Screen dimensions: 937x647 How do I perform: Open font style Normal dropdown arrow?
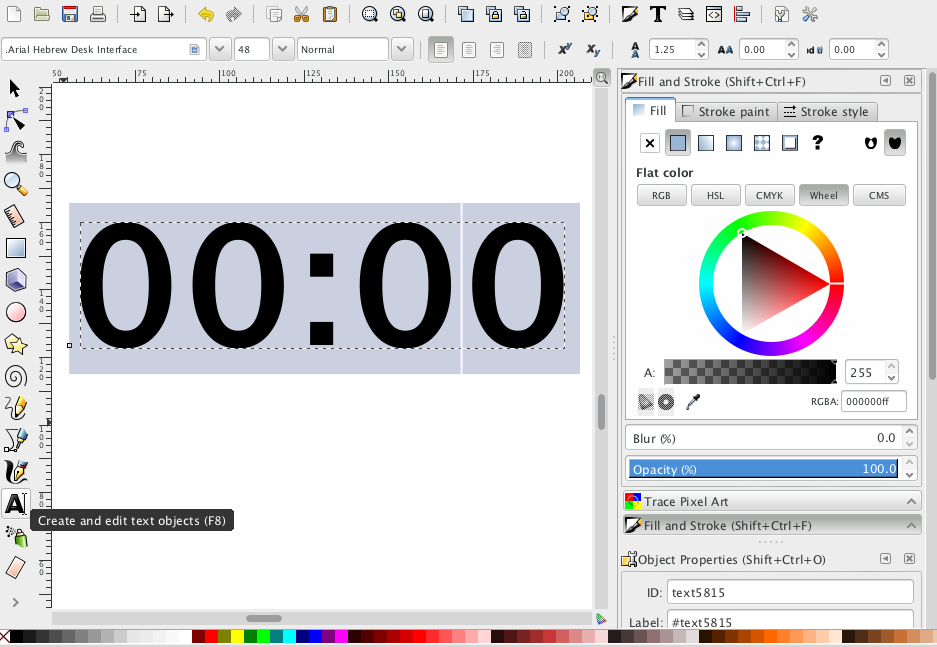tap(402, 49)
